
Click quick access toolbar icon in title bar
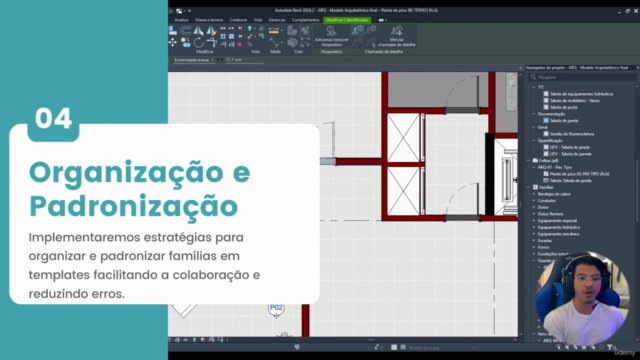179,11
